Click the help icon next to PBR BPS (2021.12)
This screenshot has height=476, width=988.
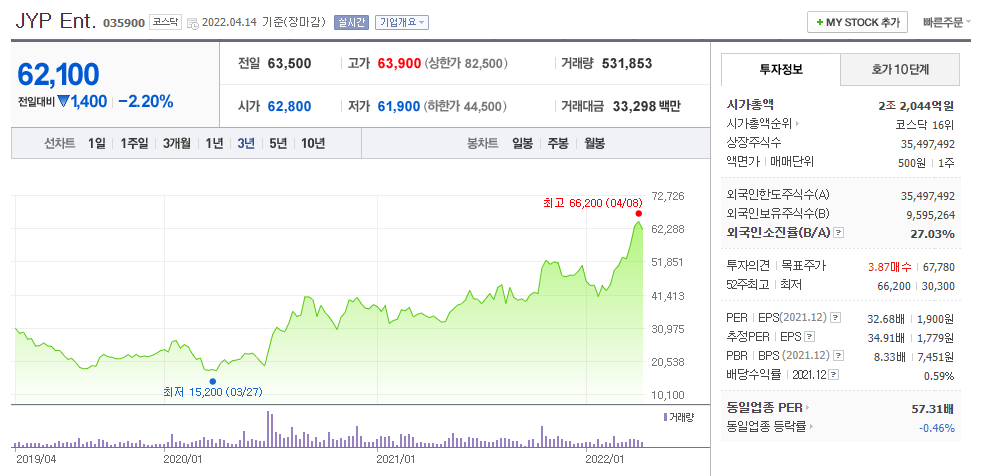coord(839,356)
